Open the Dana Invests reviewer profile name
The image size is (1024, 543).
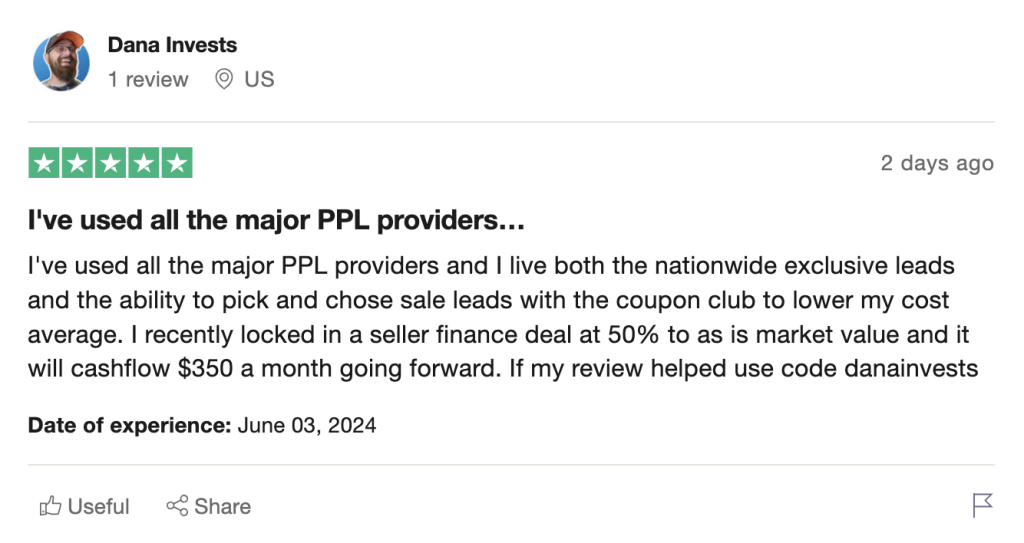(x=172, y=45)
